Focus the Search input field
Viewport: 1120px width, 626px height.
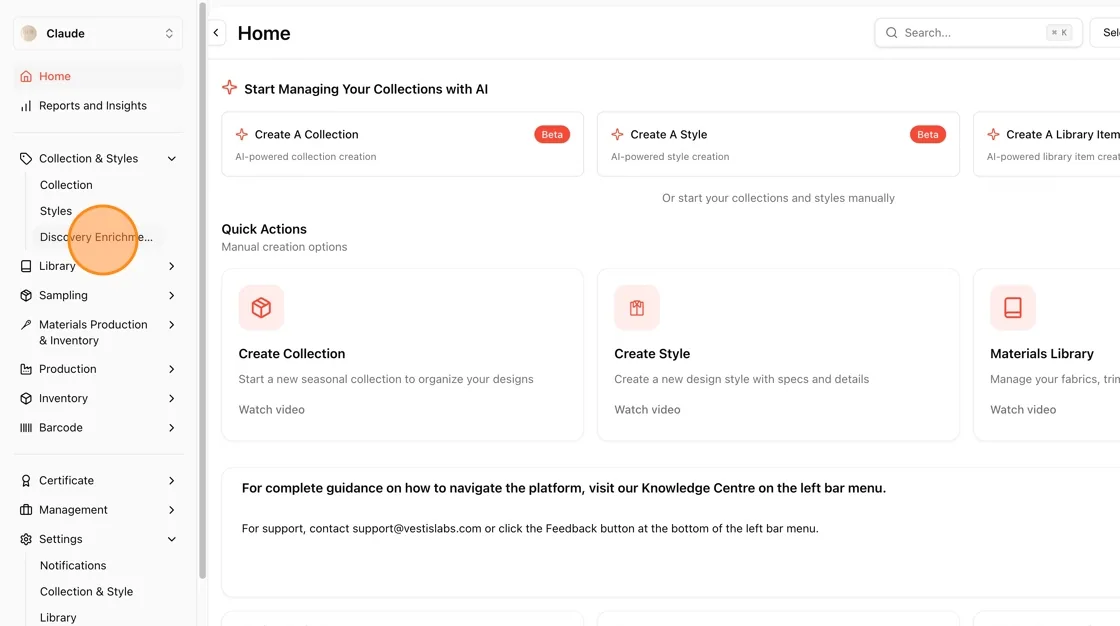979,33
